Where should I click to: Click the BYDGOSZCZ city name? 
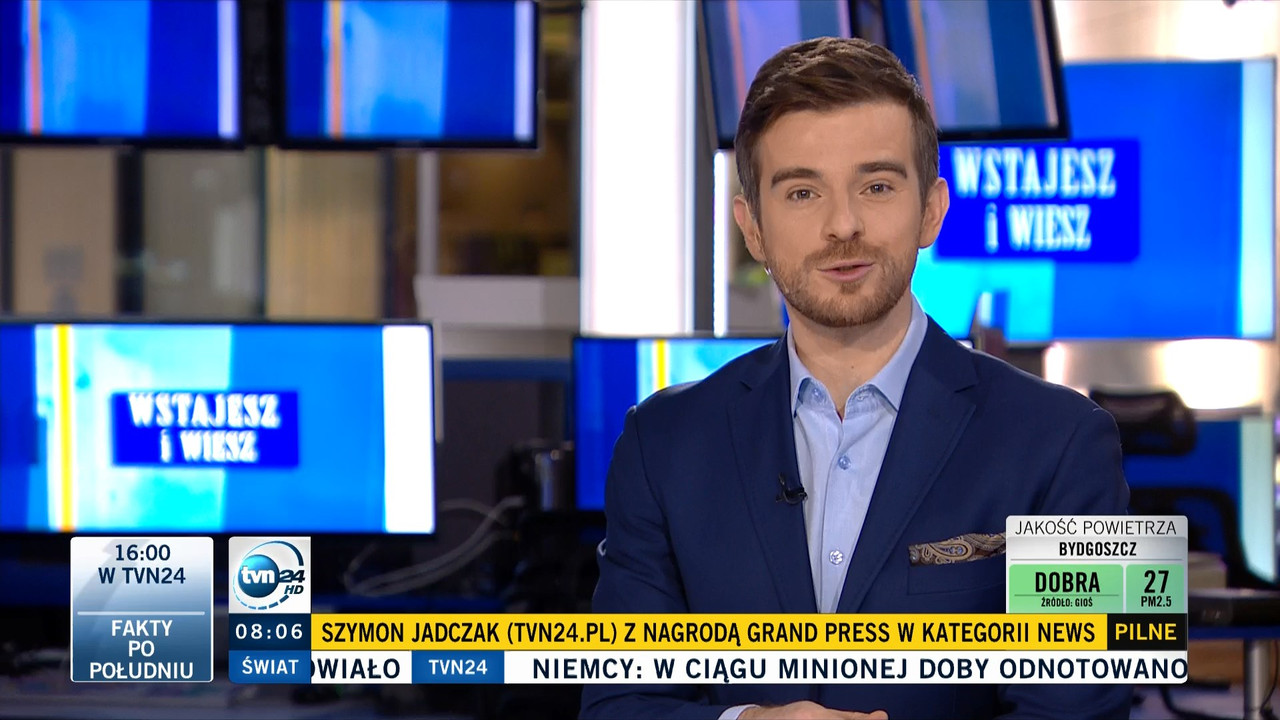click(x=1097, y=549)
